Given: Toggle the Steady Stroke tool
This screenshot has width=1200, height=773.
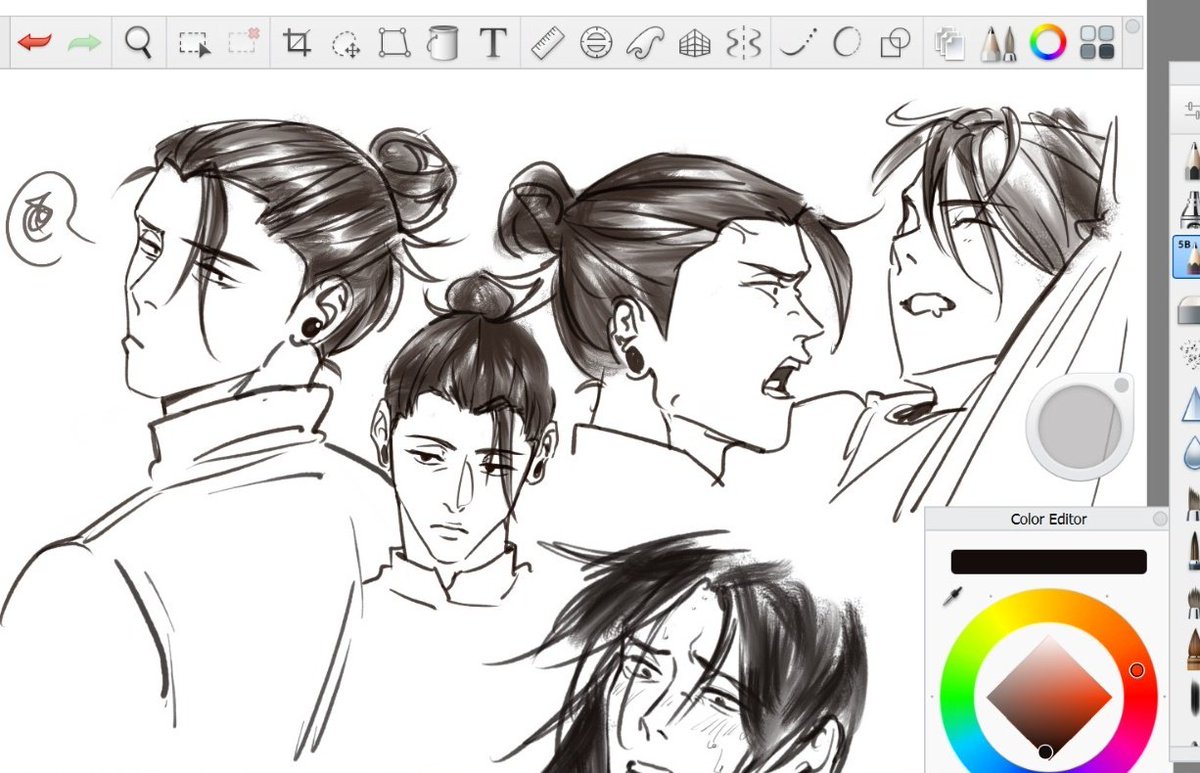Looking at the screenshot, I should [799, 43].
